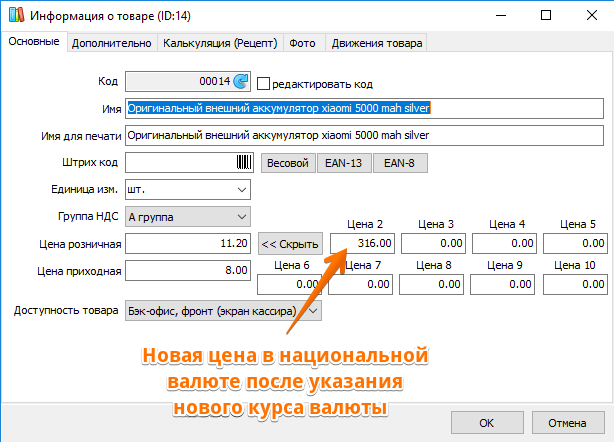
Task: Click the Отмена button
Action: 568,423
